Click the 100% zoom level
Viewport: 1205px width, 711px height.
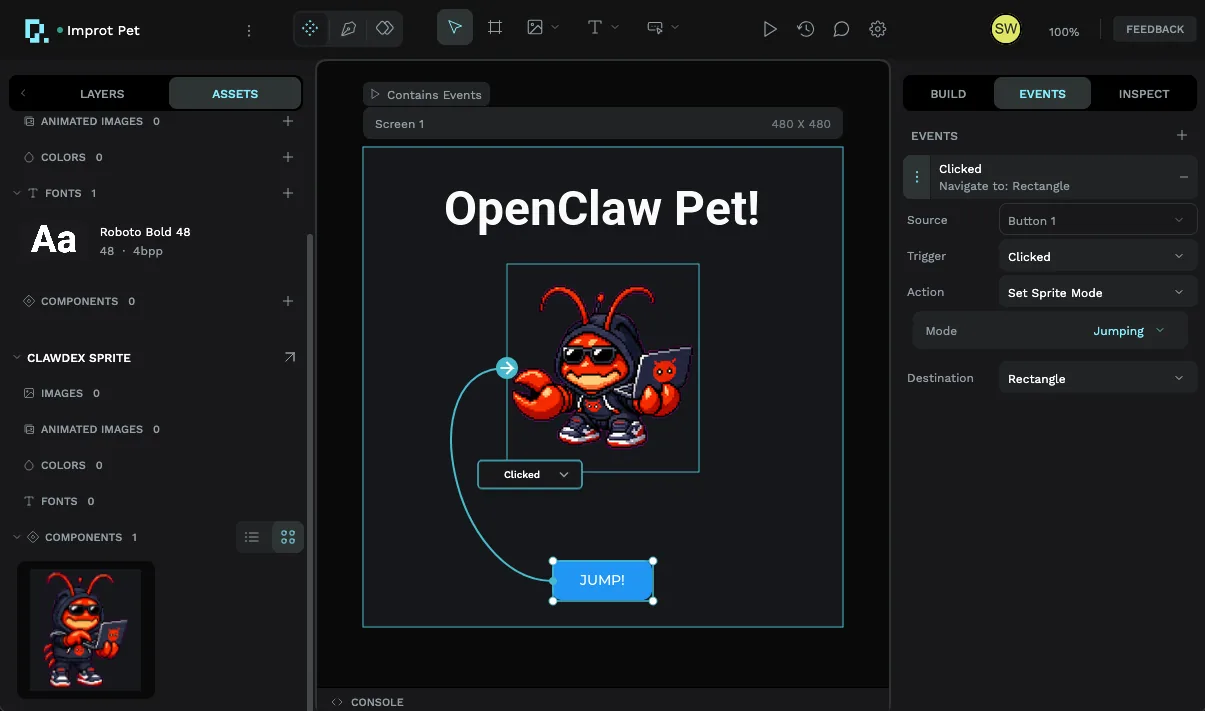(1064, 32)
